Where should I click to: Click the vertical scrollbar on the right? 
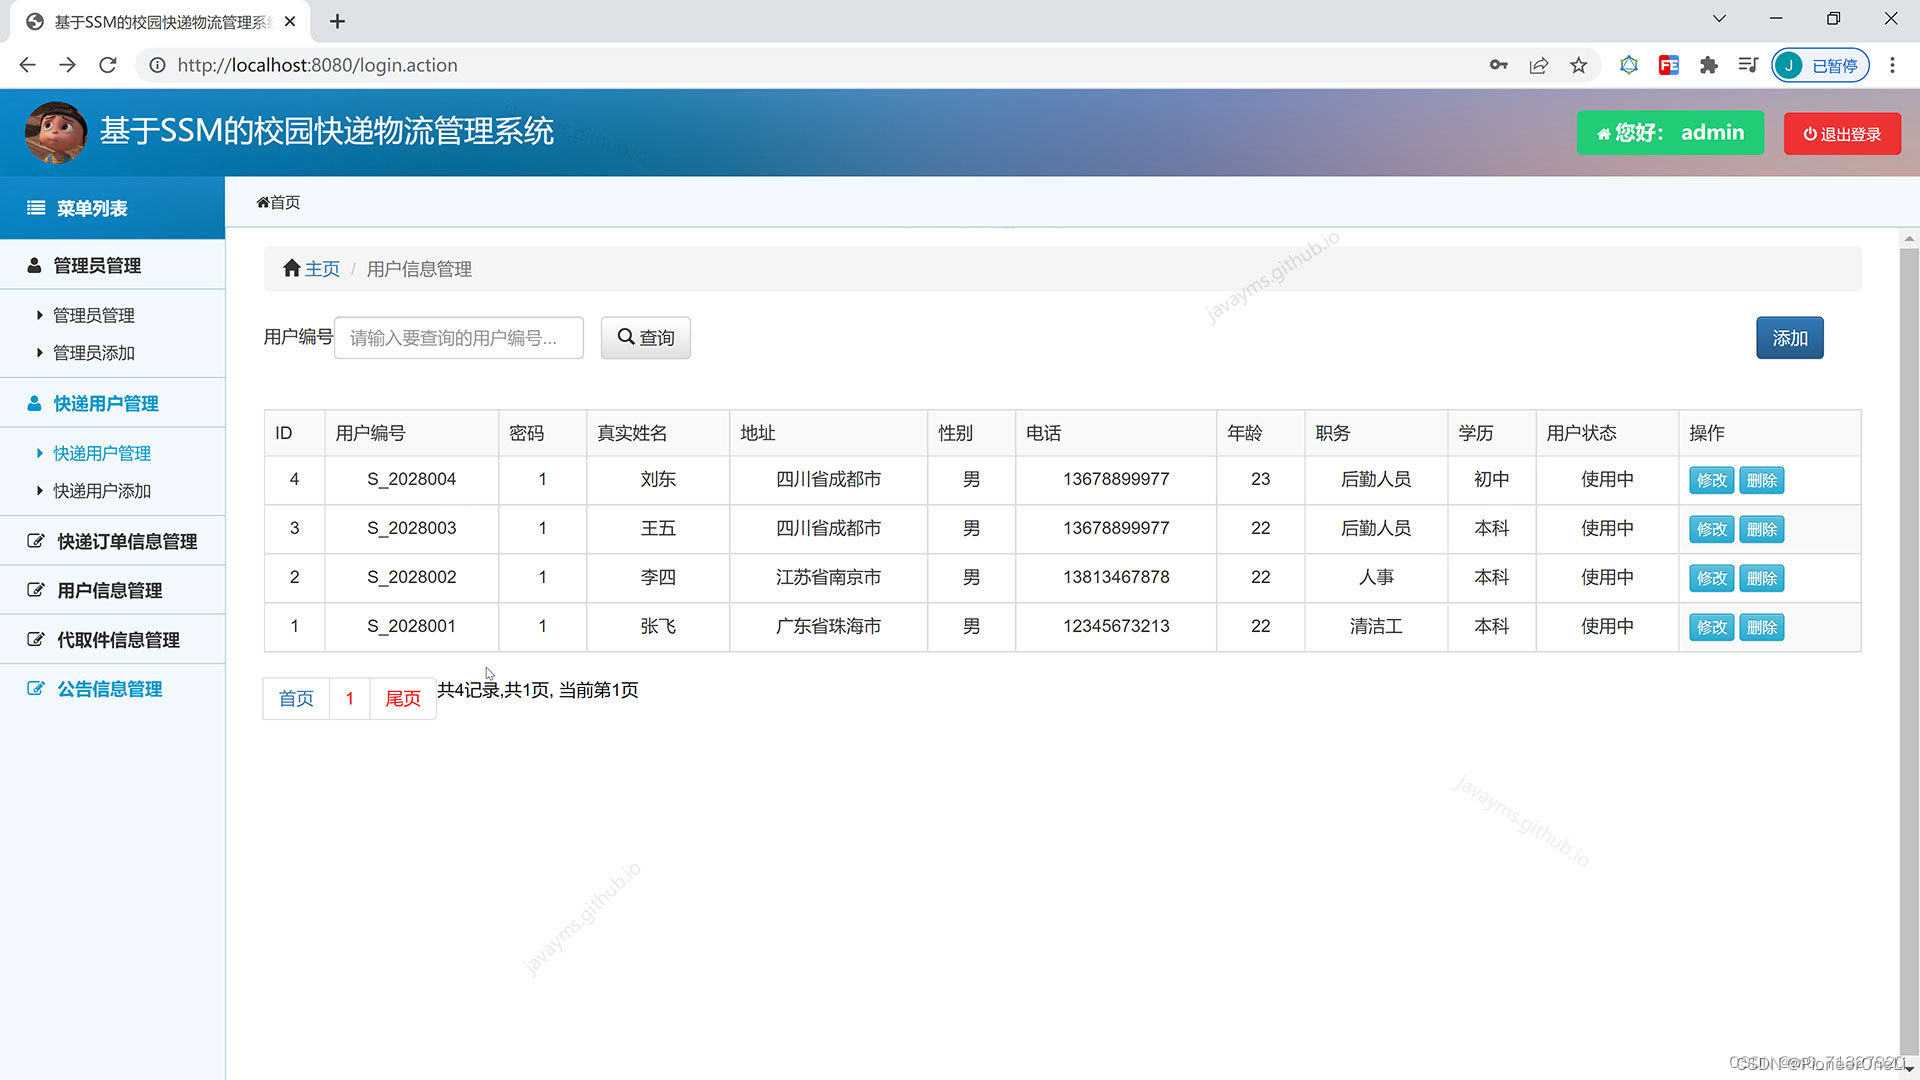click(x=1908, y=600)
